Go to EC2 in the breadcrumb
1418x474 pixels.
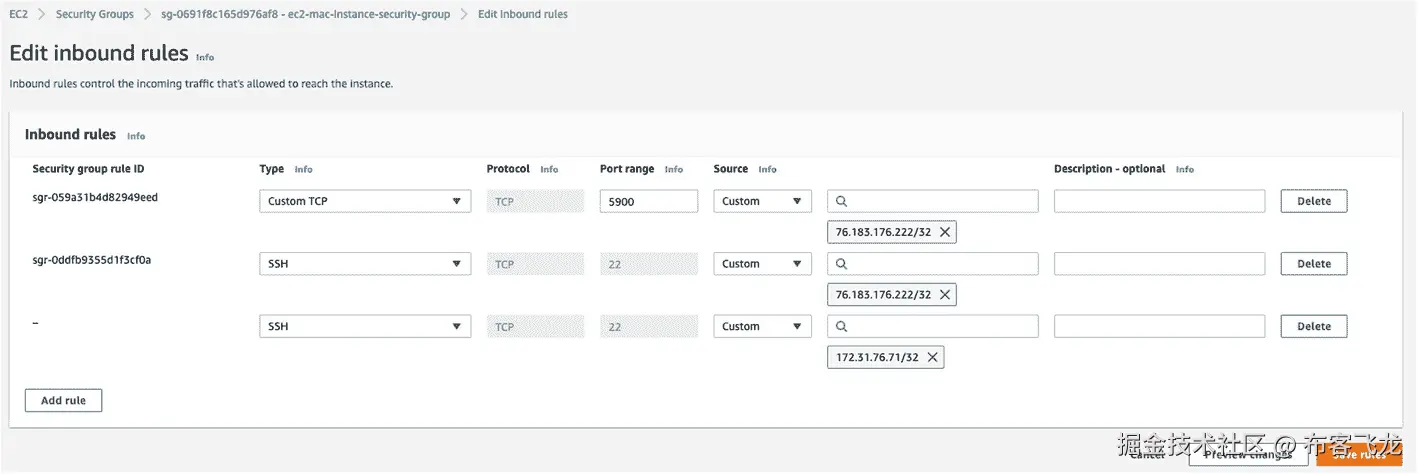[19, 15]
